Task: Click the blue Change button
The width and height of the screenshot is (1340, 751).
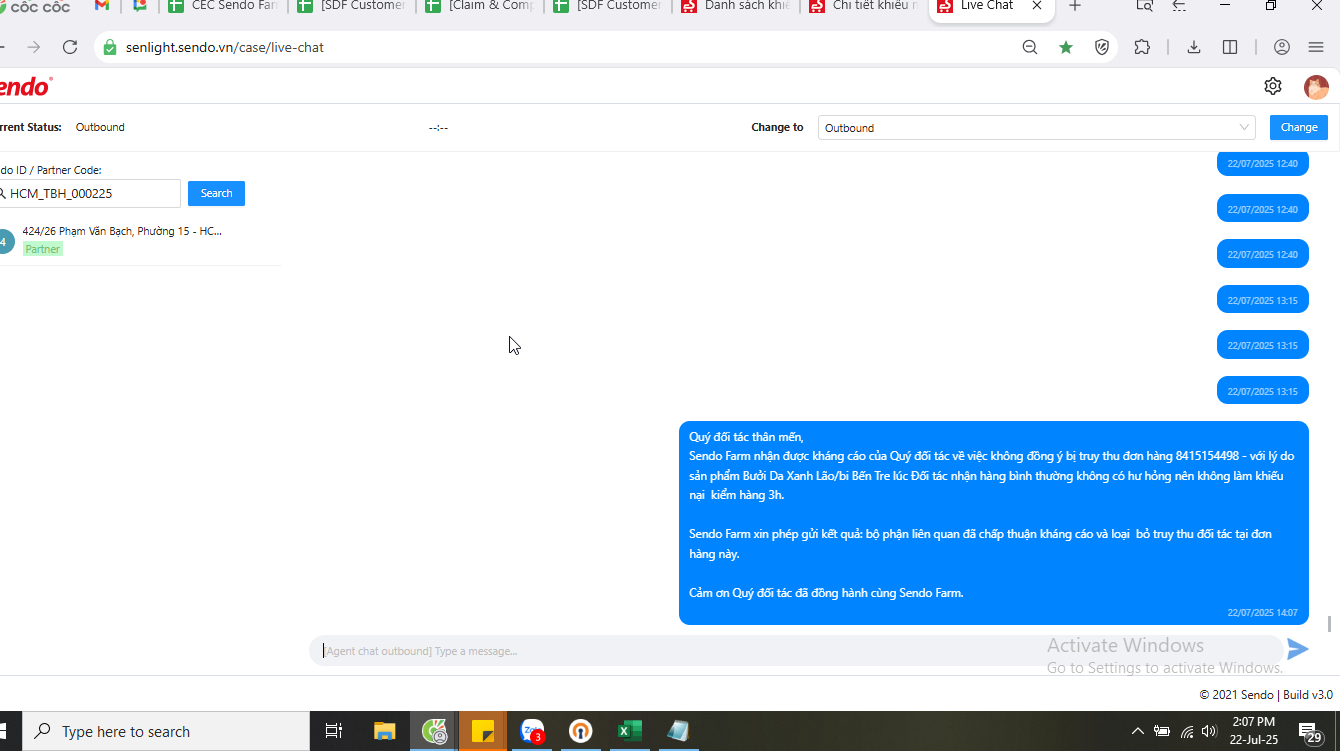Action: tap(1299, 127)
